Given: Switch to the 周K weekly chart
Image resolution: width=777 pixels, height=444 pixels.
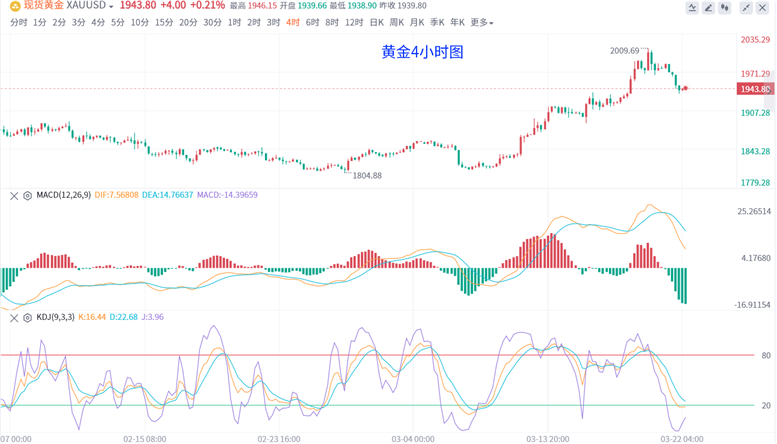Looking at the screenshot, I should click(x=397, y=22).
